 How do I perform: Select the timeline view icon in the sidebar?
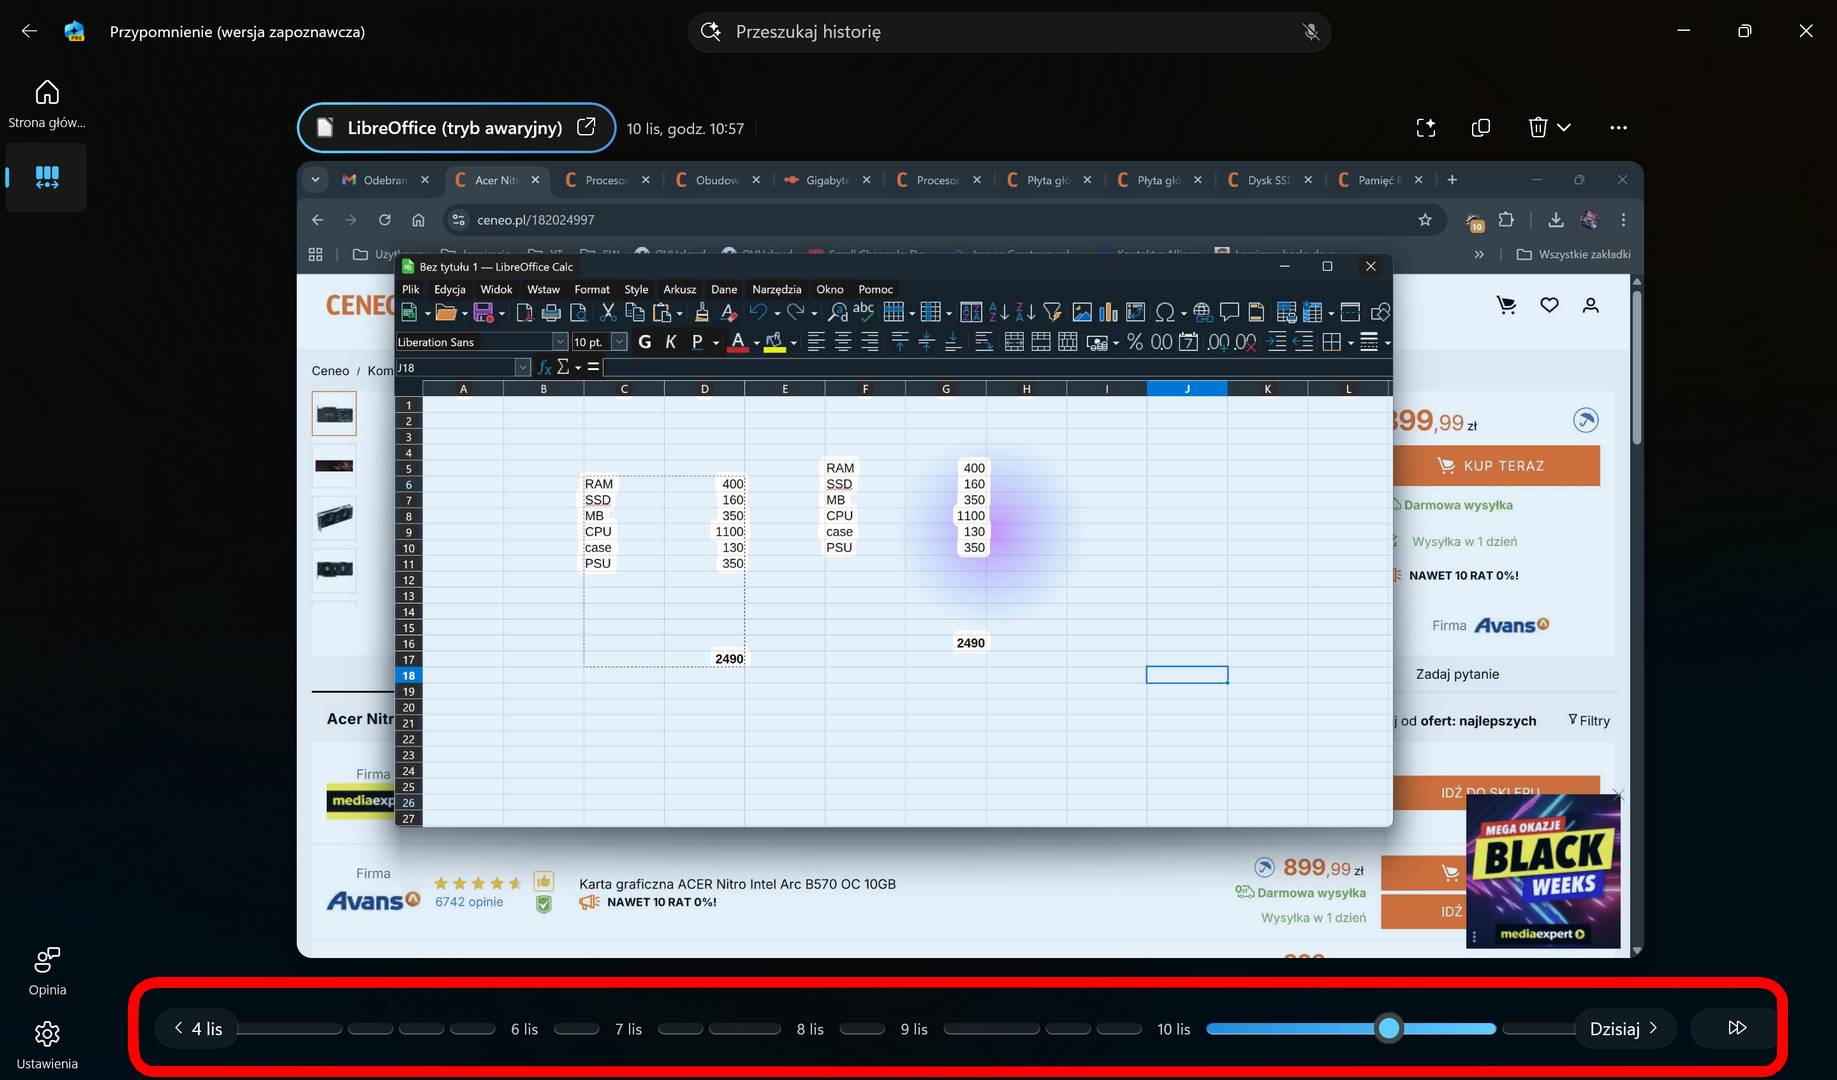(x=47, y=178)
